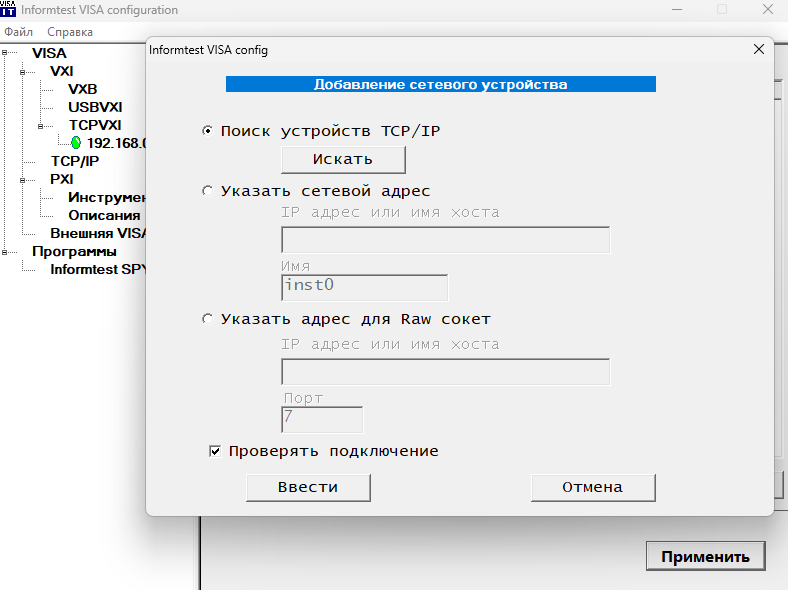Close the 'Informtest VISA config' dialog
Screen dimensions: 788x590
(759, 49)
